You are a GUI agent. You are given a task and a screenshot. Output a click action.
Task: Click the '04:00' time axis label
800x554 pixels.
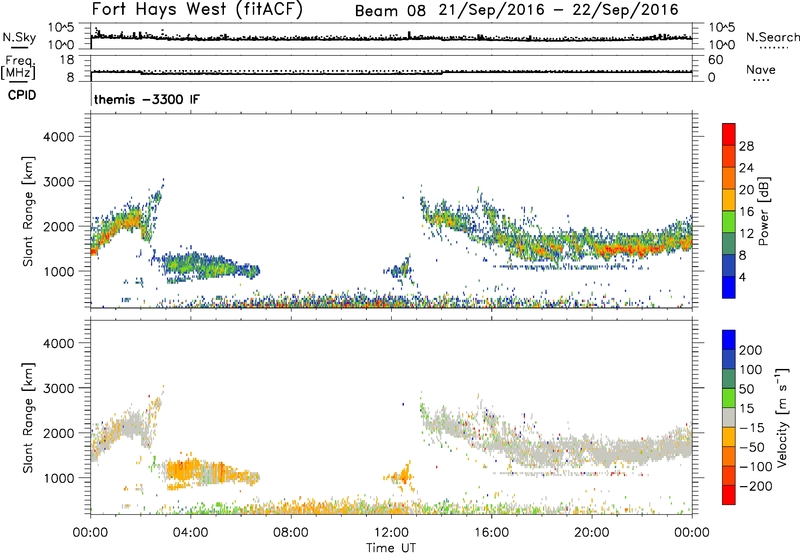[x=190, y=533]
